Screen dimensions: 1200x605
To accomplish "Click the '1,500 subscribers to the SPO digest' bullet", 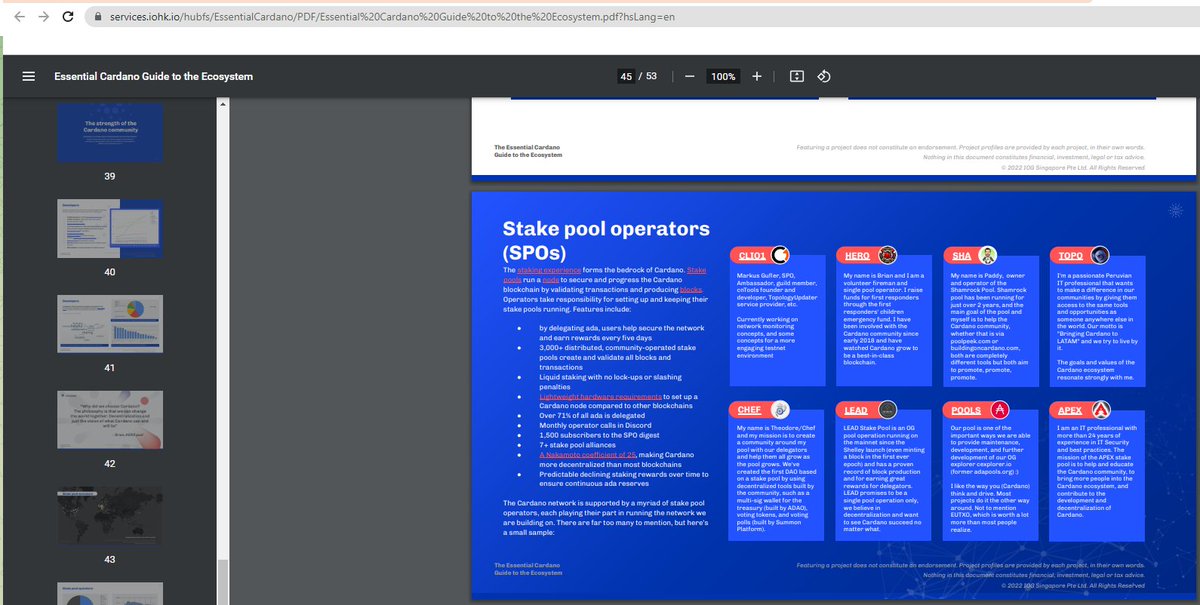I will click(597, 435).
